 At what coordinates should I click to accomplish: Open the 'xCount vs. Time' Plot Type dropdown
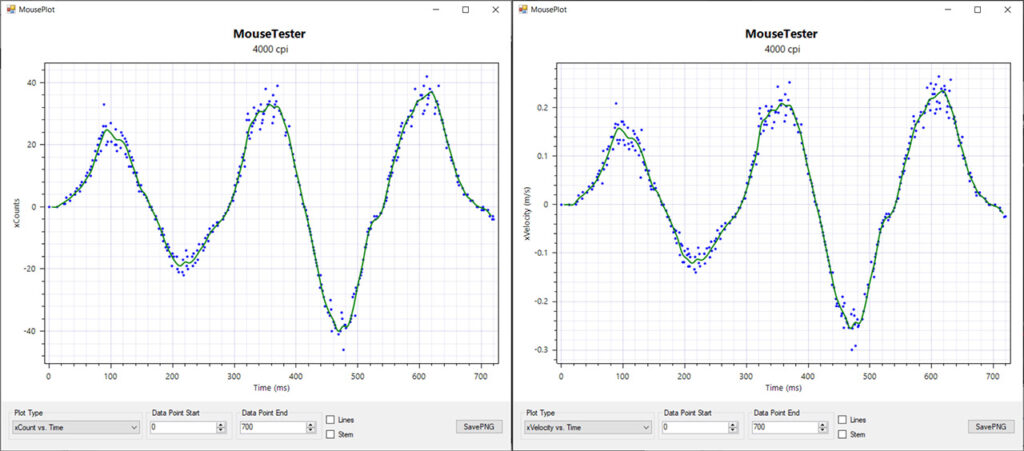pos(75,427)
